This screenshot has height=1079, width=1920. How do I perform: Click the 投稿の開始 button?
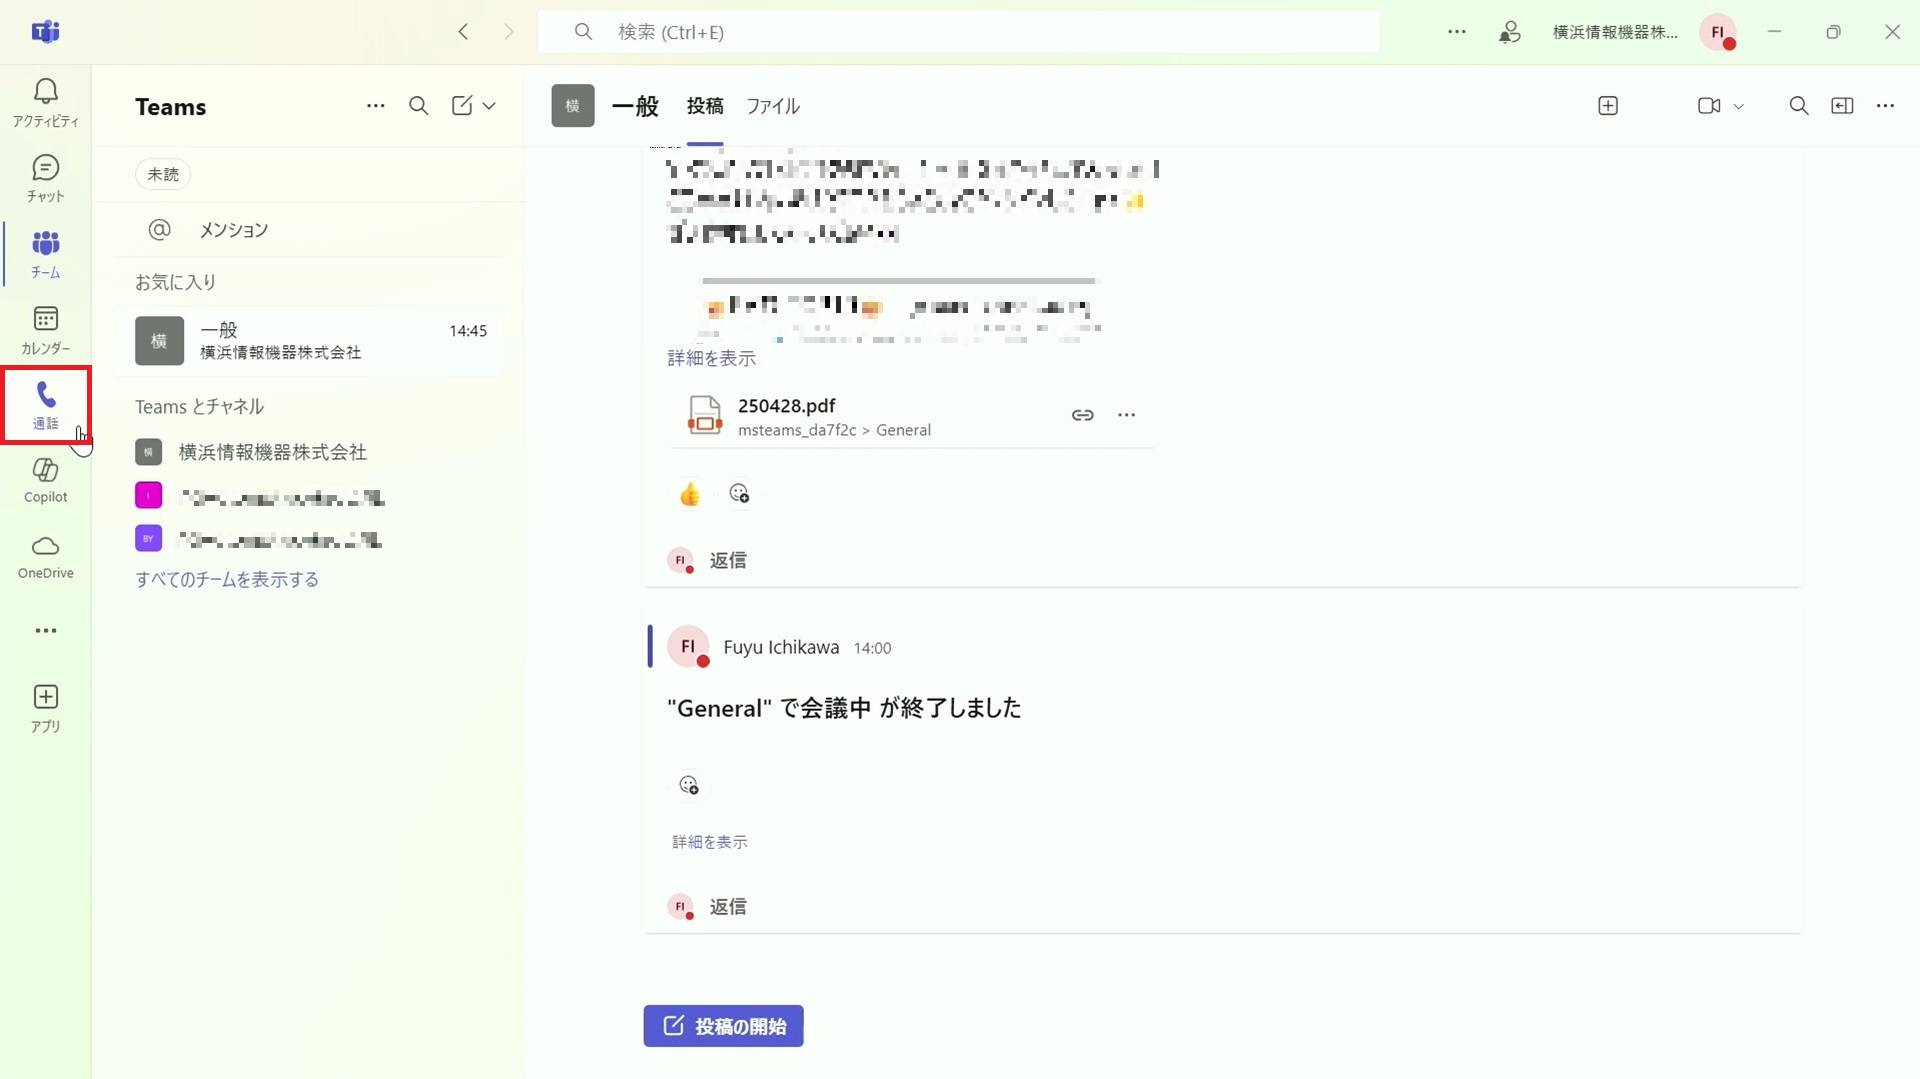pyautogui.click(x=723, y=1026)
